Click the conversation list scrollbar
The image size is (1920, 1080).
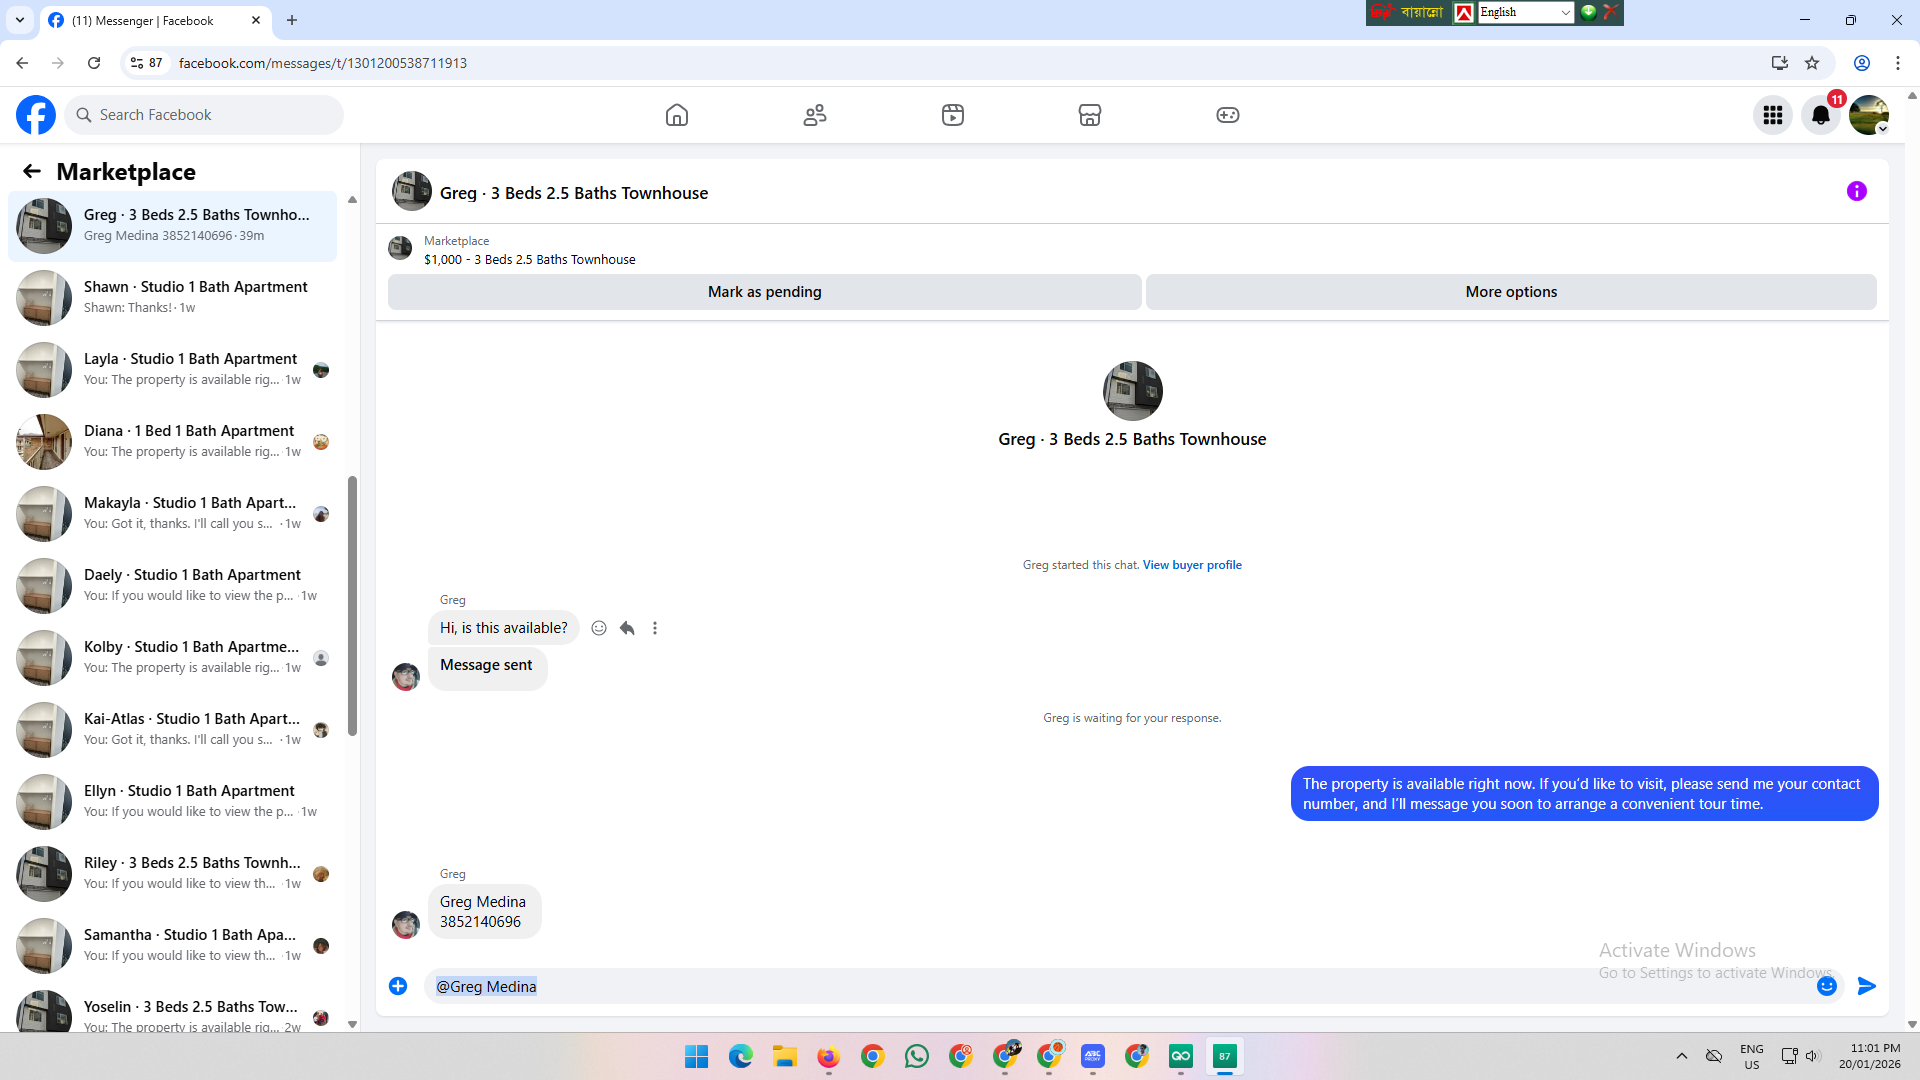click(352, 606)
